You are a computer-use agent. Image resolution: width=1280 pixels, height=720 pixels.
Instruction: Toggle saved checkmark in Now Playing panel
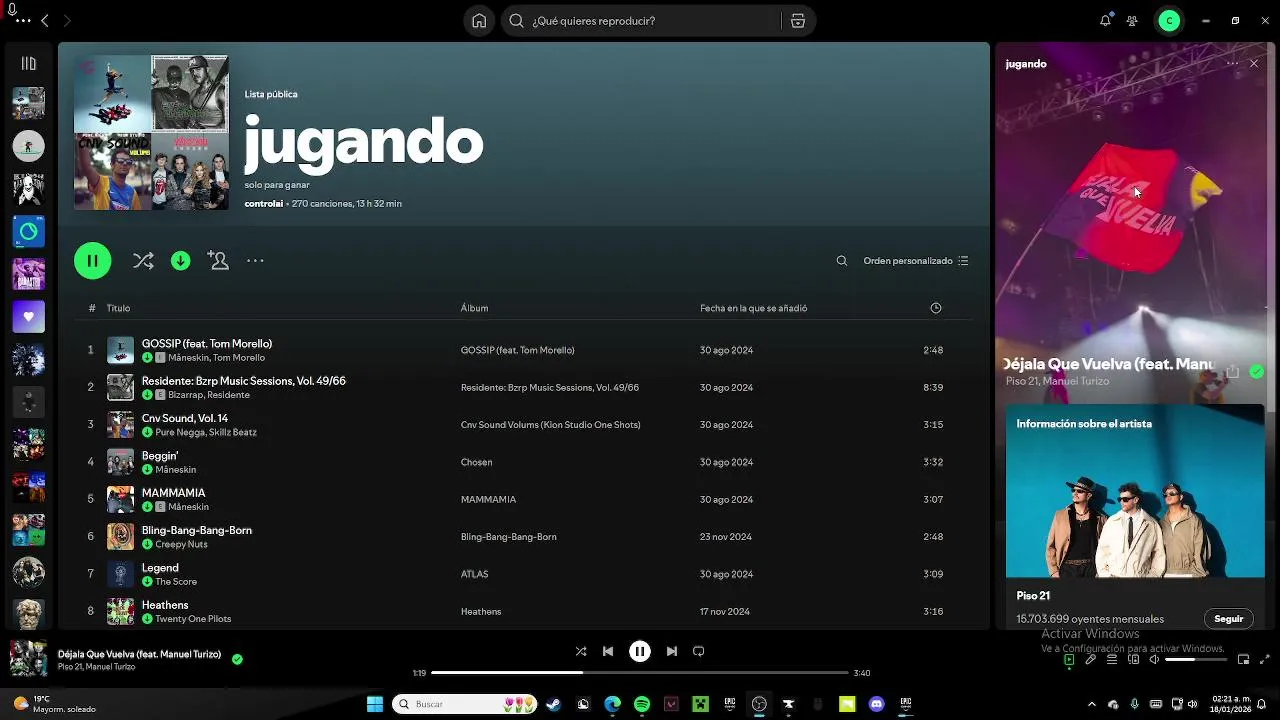point(1257,371)
